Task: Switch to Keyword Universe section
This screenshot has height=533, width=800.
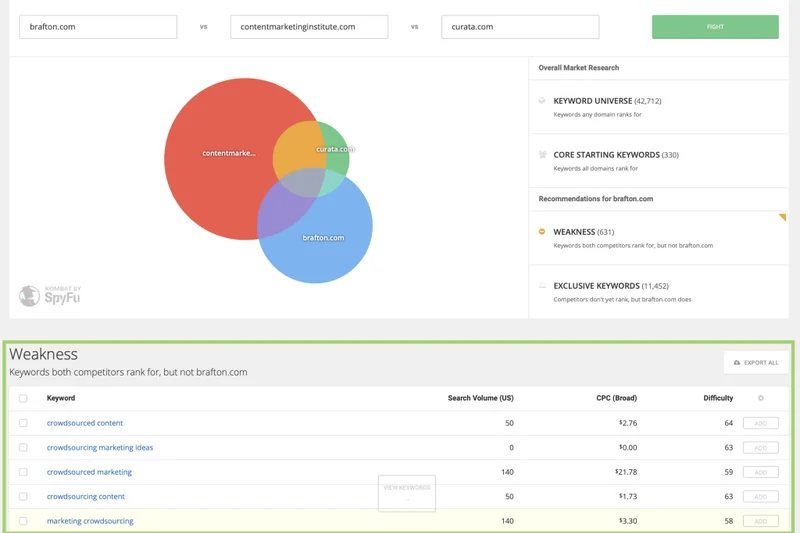Action: 606,101
